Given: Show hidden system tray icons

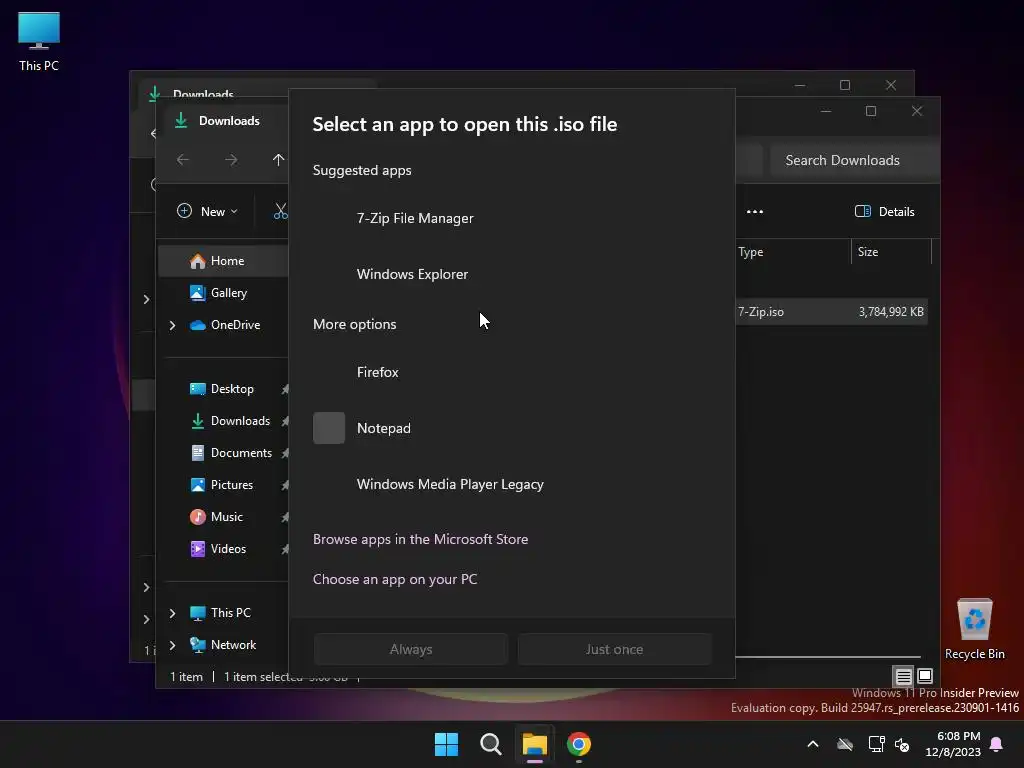Looking at the screenshot, I should [x=813, y=744].
